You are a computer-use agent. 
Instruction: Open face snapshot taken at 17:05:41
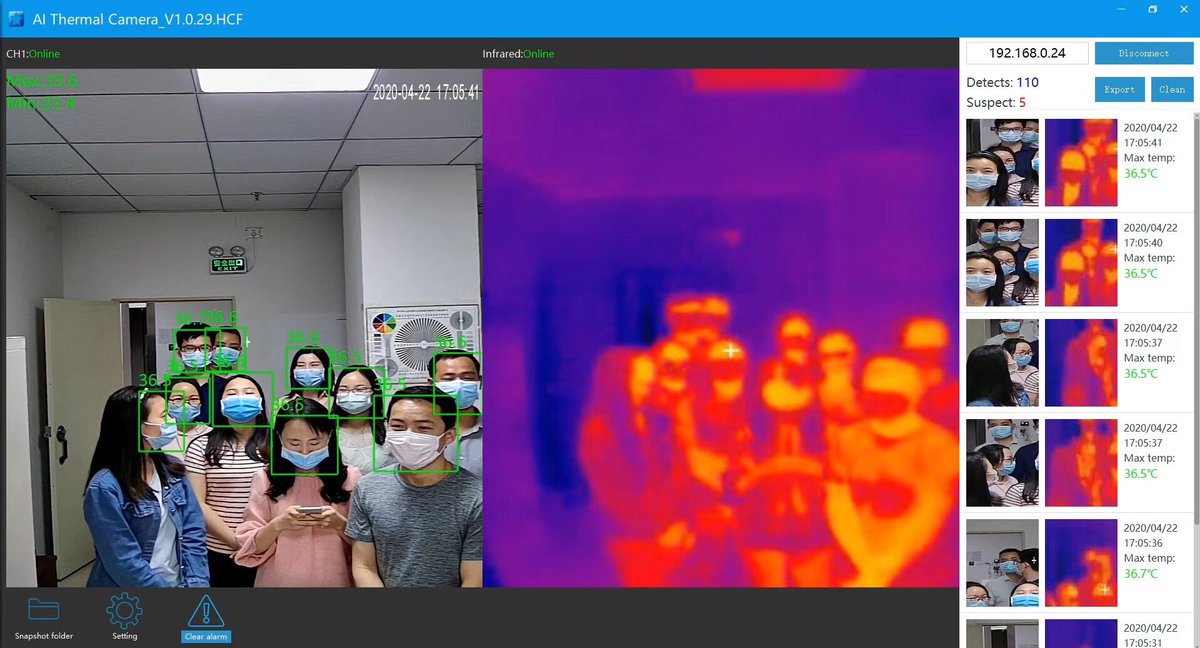[x=1002, y=163]
